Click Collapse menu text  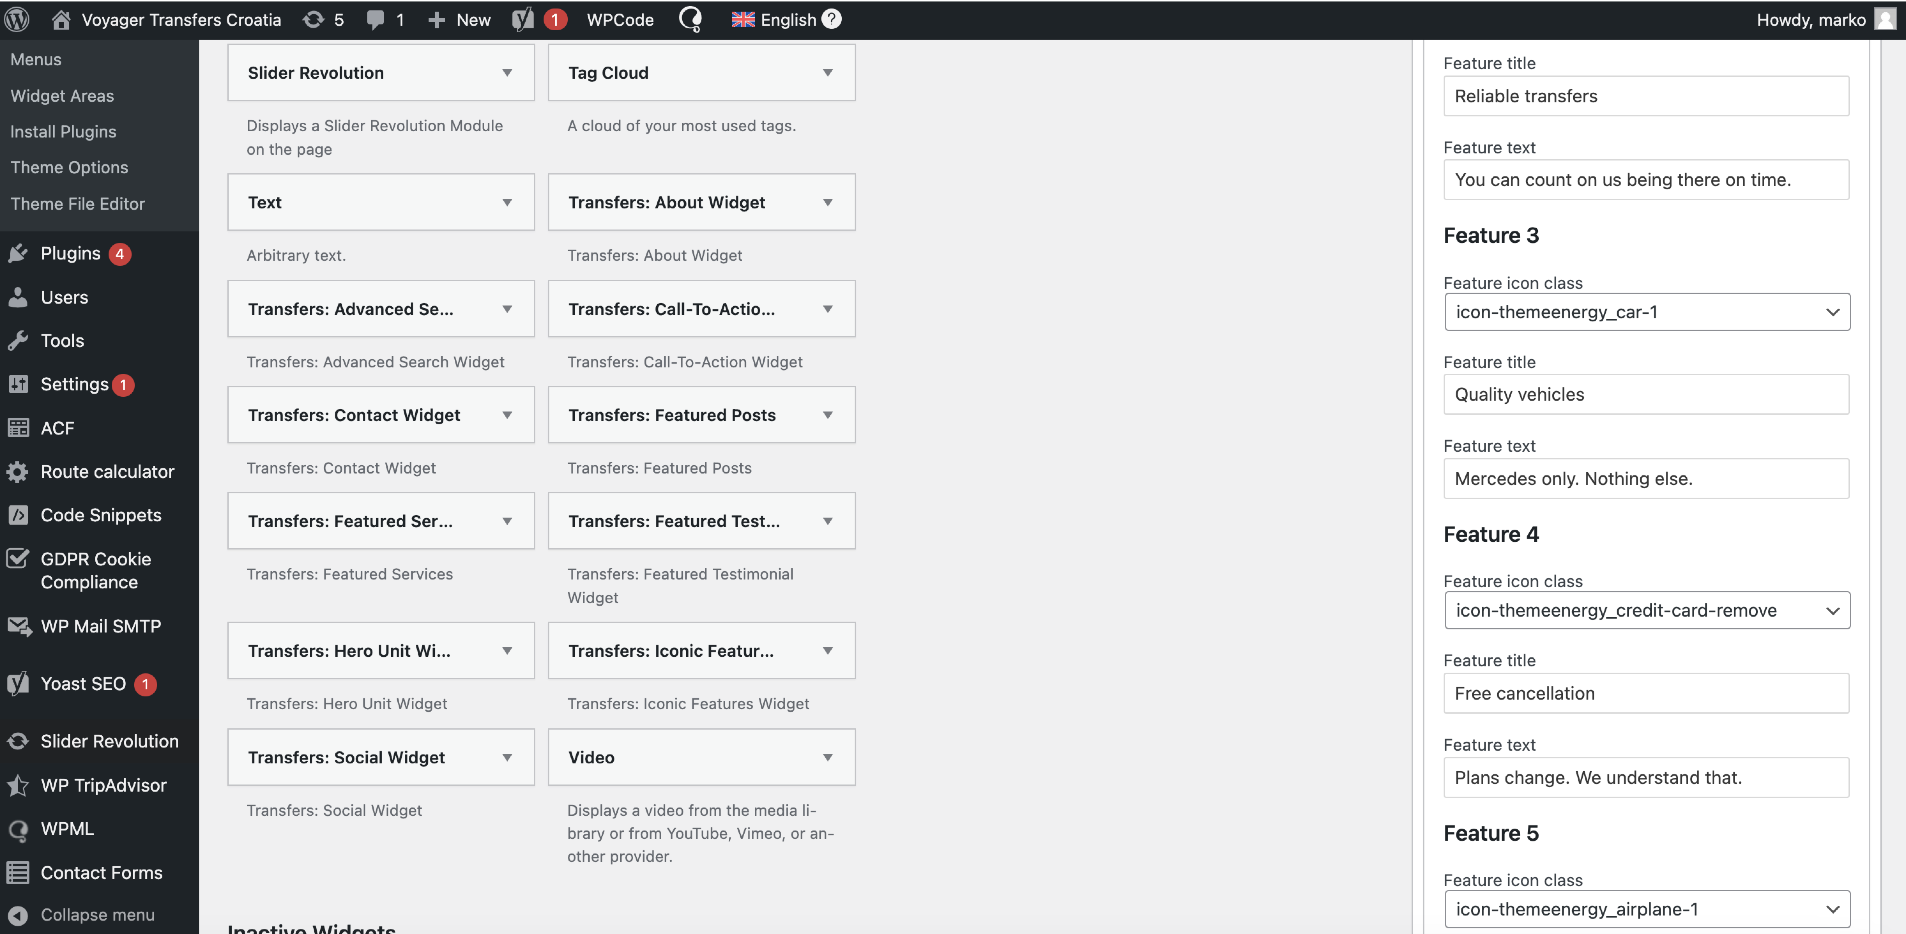pos(97,915)
